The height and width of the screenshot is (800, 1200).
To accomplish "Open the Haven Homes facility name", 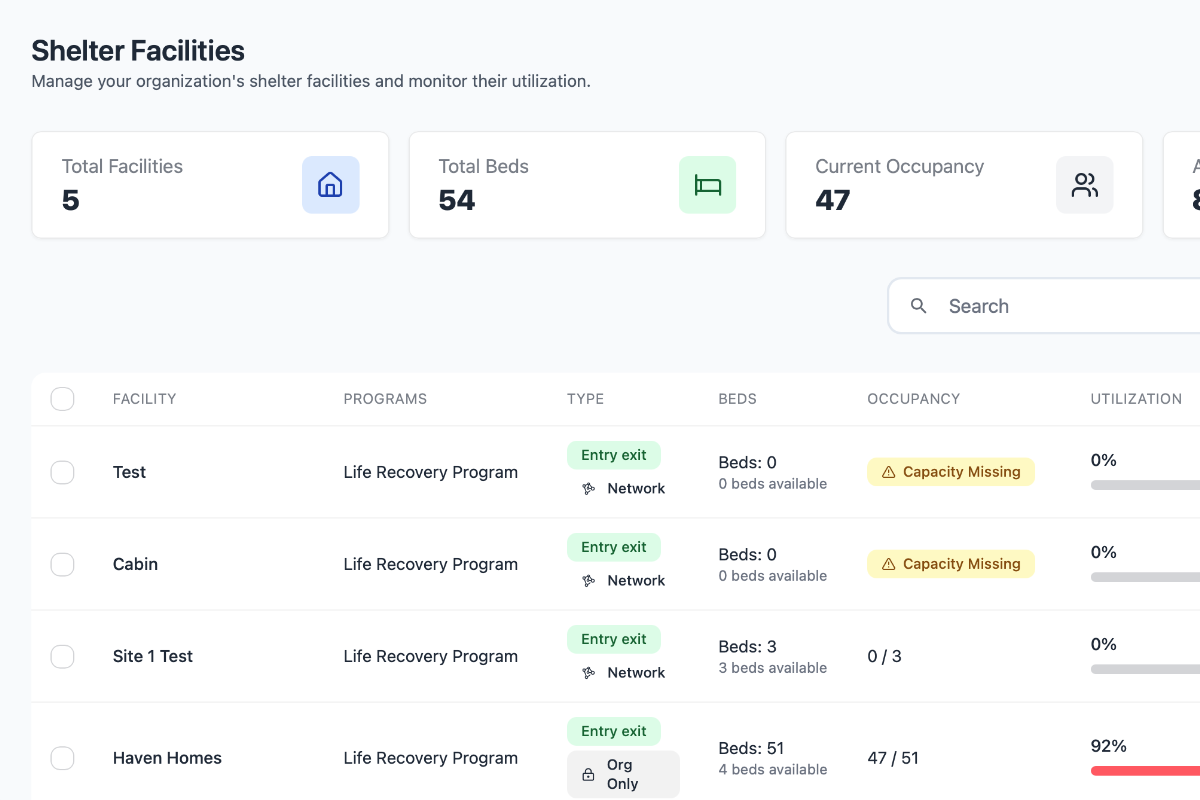I will pos(167,758).
